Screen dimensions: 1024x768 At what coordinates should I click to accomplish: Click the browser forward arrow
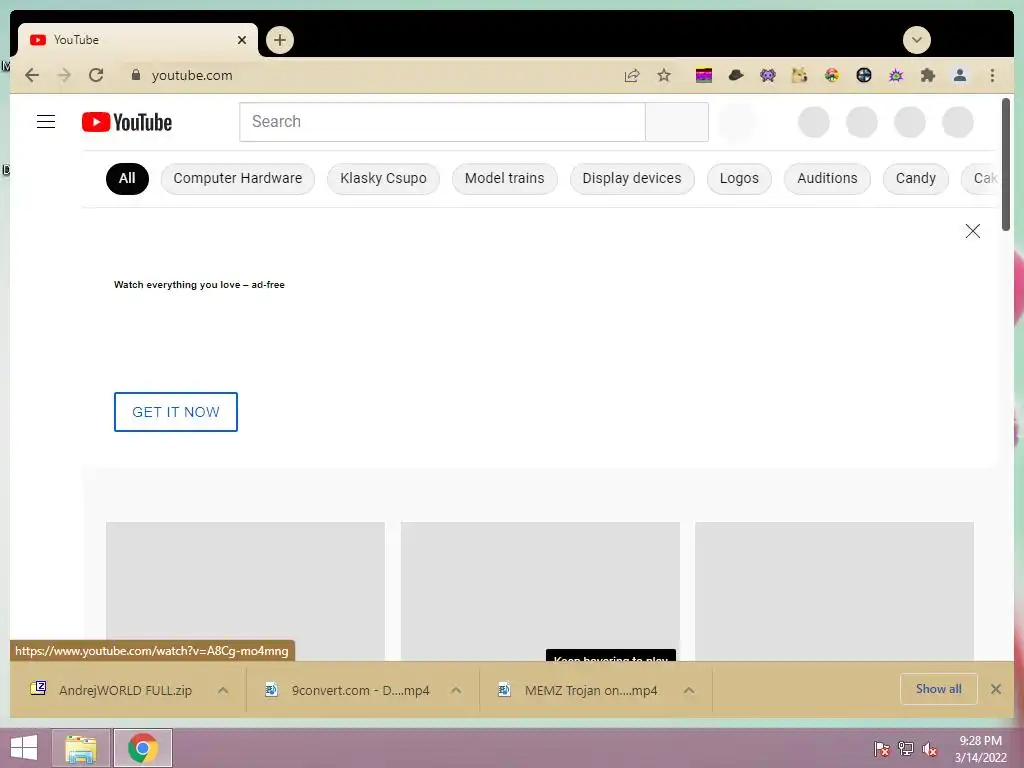(x=64, y=75)
